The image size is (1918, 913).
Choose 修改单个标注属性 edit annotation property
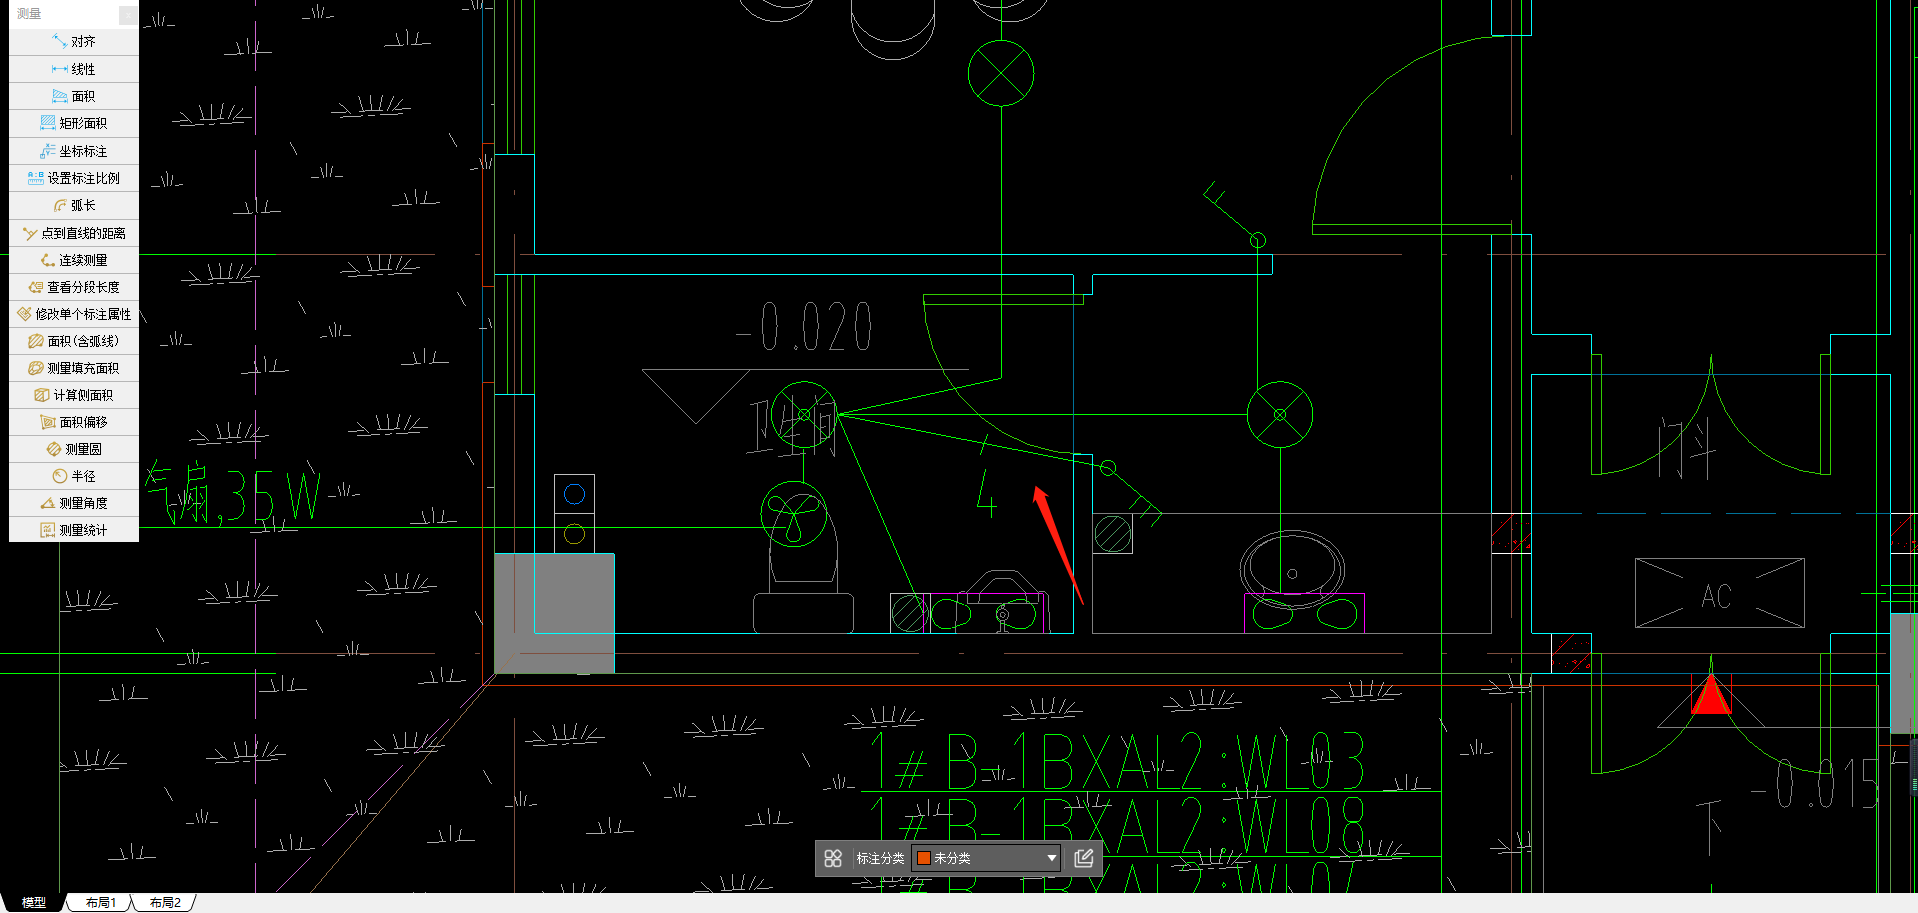click(74, 314)
